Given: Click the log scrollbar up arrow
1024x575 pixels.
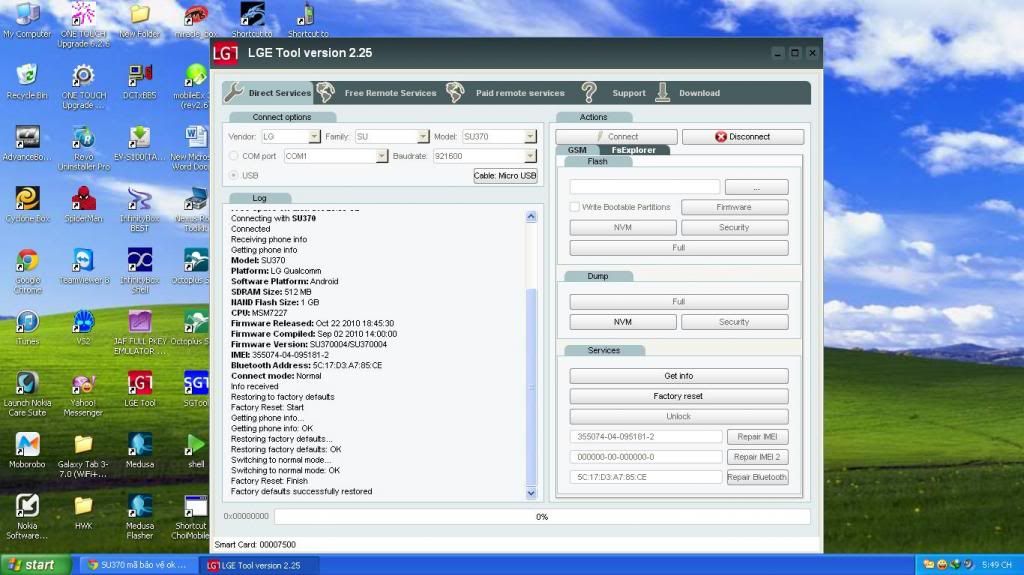Looking at the screenshot, I should 531,216.
